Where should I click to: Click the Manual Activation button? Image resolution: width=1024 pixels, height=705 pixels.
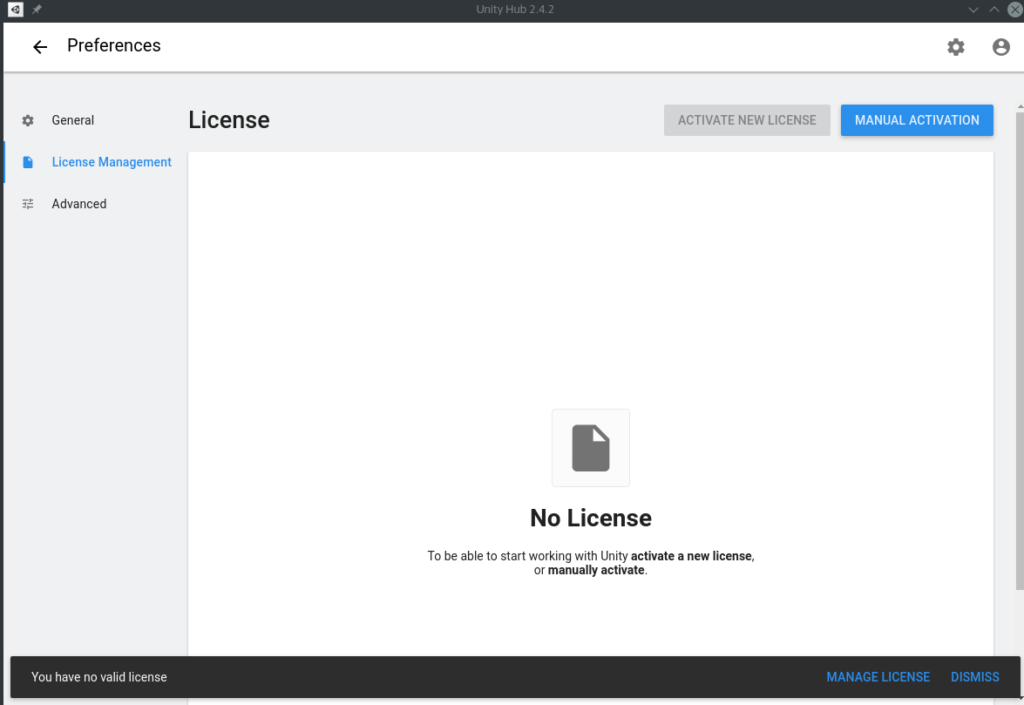coord(917,120)
